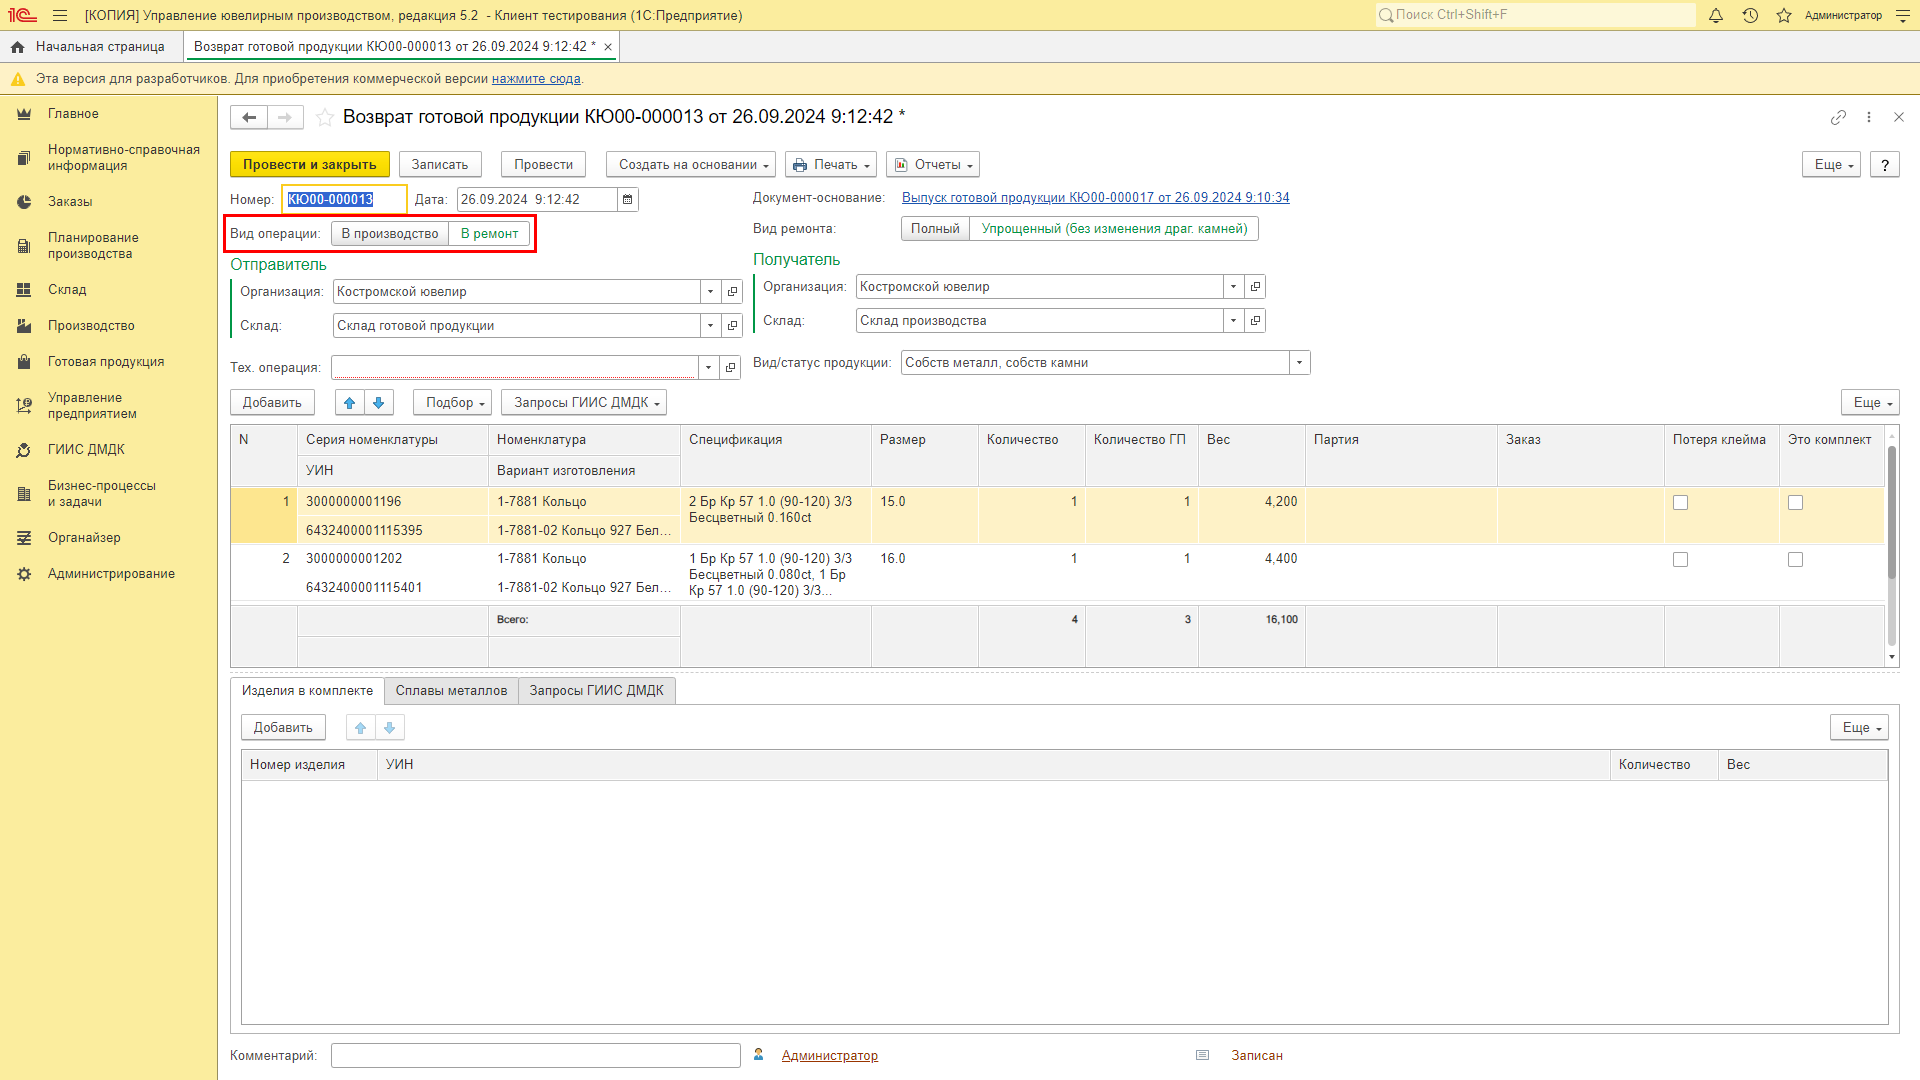Expand sender organization dropdown

pos(711,292)
